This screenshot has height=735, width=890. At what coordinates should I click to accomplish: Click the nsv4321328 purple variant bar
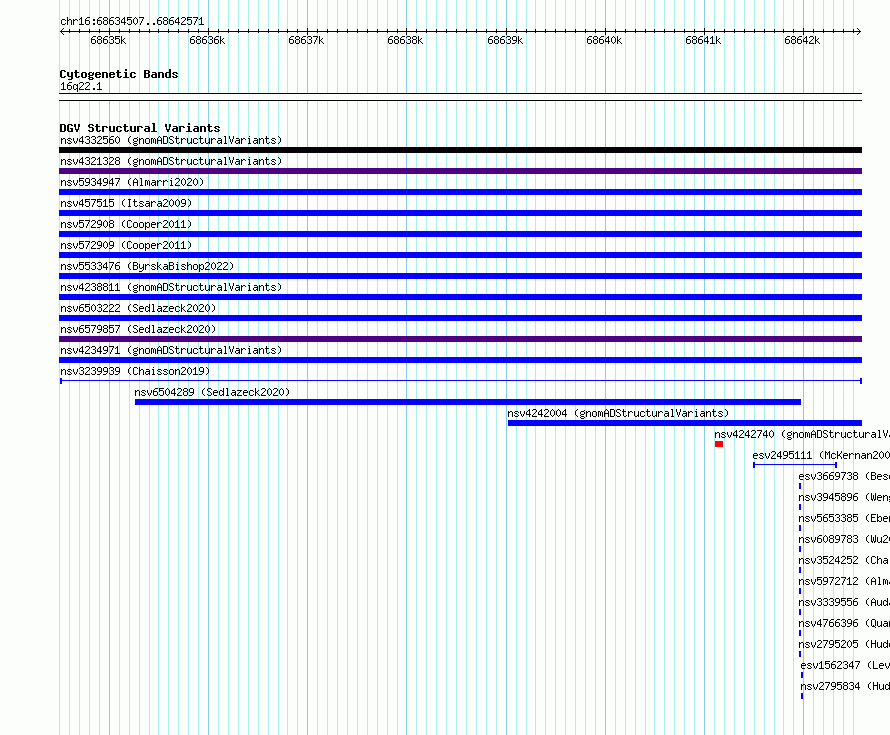(x=460, y=171)
